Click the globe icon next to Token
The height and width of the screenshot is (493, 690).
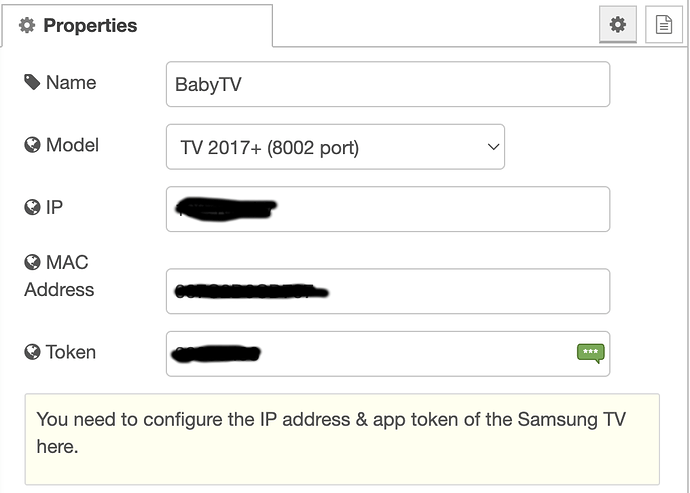coord(32,352)
